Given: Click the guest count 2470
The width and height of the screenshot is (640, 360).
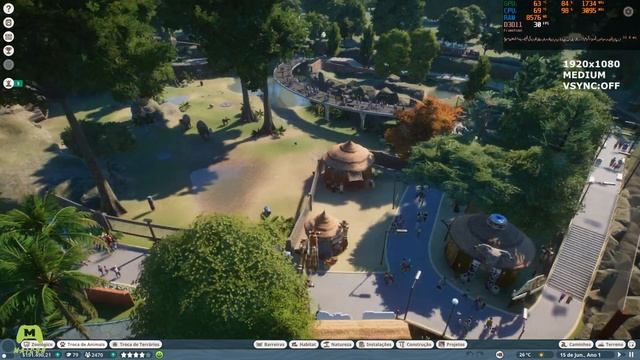Looking at the screenshot, I should (94, 355).
